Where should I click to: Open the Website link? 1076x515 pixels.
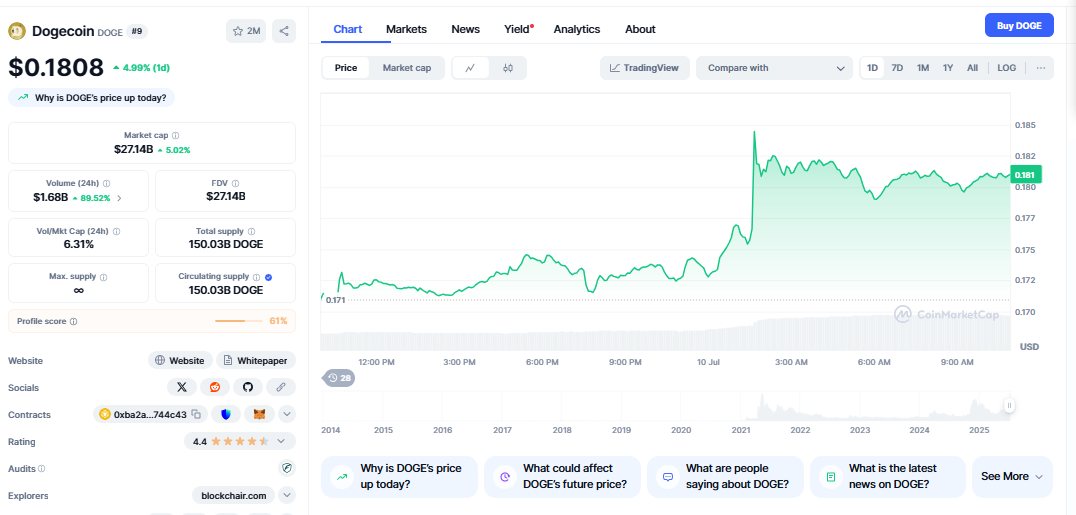pyautogui.click(x=180, y=360)
